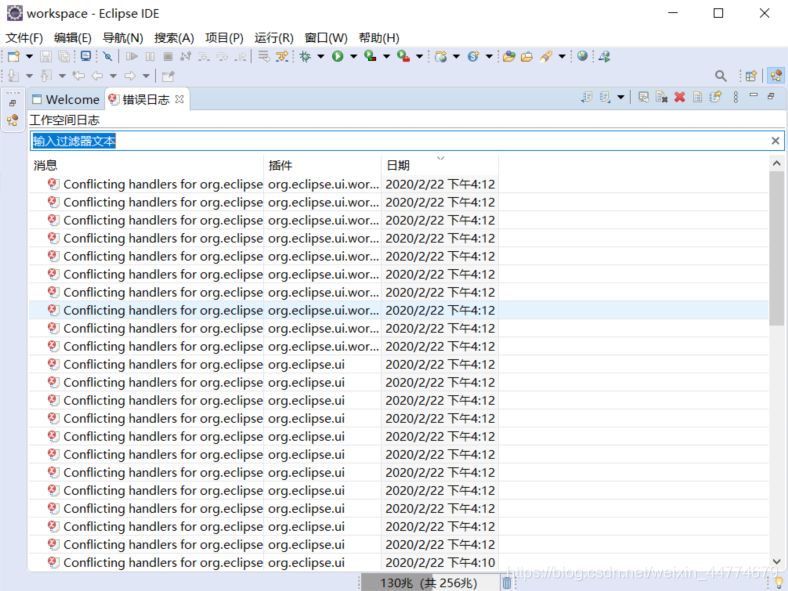This screenshot has height=591, width=788.
Task: Click the heap status memory bar
Action: click(430, 583)
